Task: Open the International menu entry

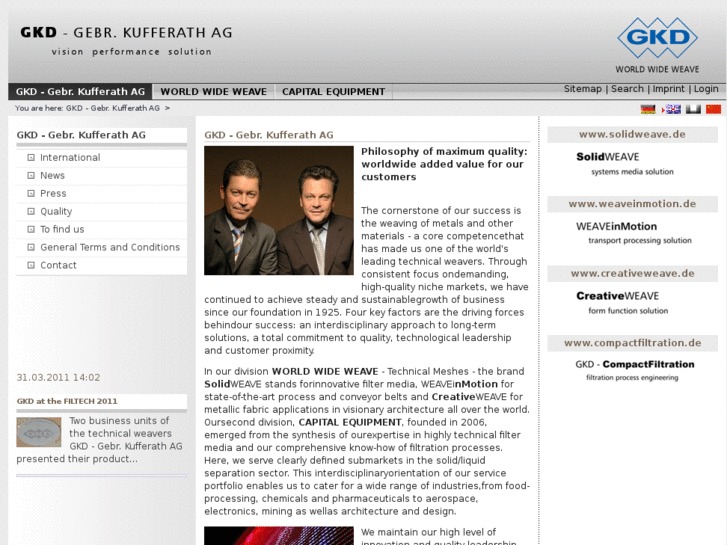Action: click(x=70, y=158)
